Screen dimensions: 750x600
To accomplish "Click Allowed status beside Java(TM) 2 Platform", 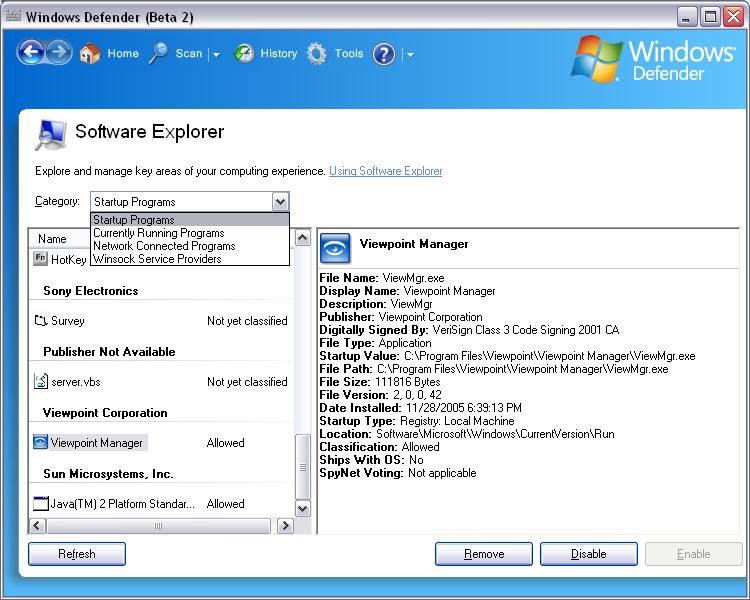I will tap(225, 504).
